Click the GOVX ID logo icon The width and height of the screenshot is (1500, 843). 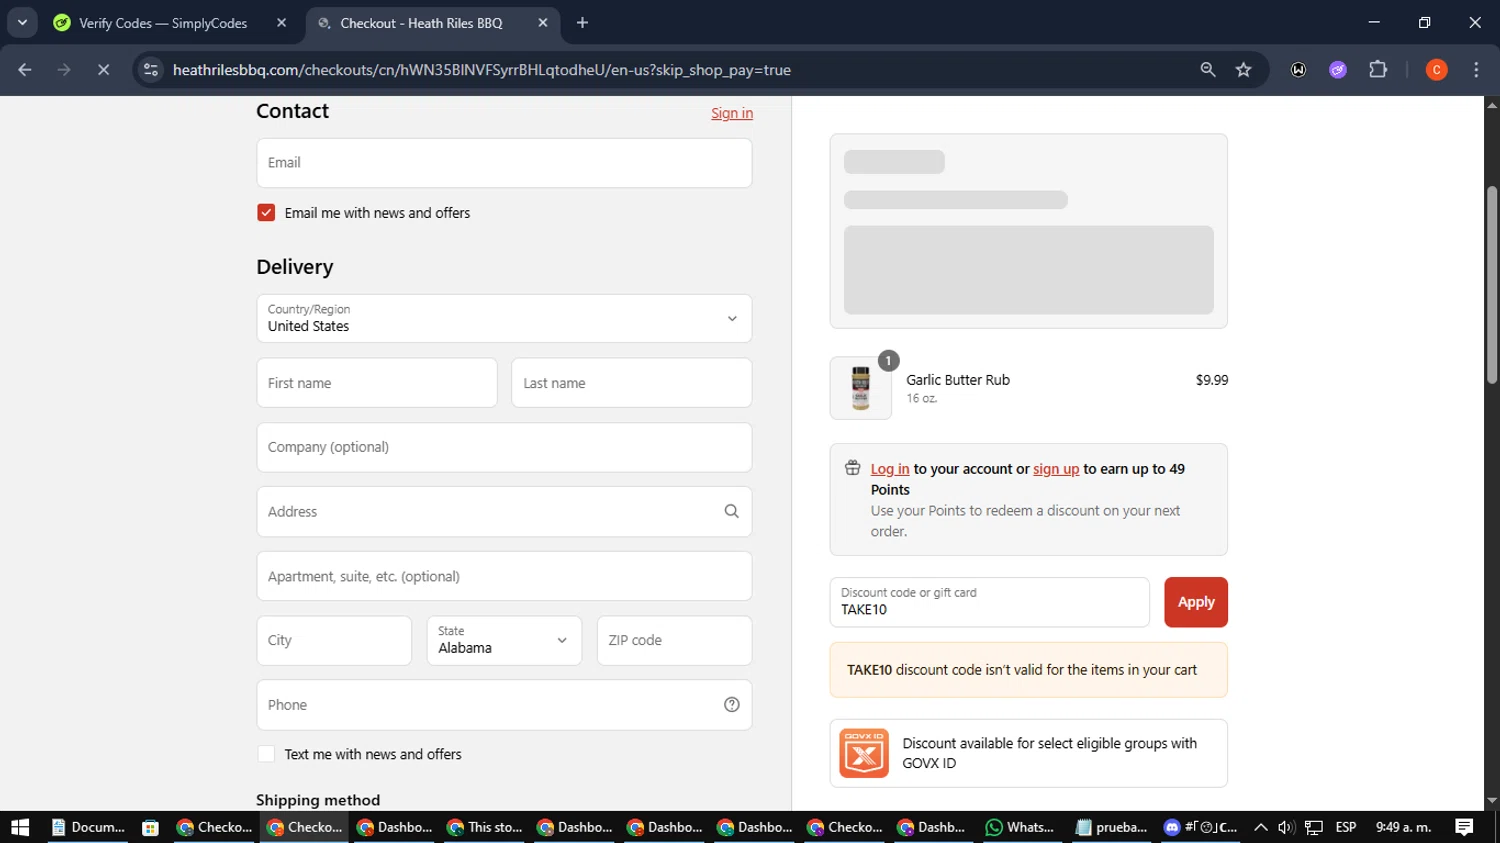click(x=864, y=753)
